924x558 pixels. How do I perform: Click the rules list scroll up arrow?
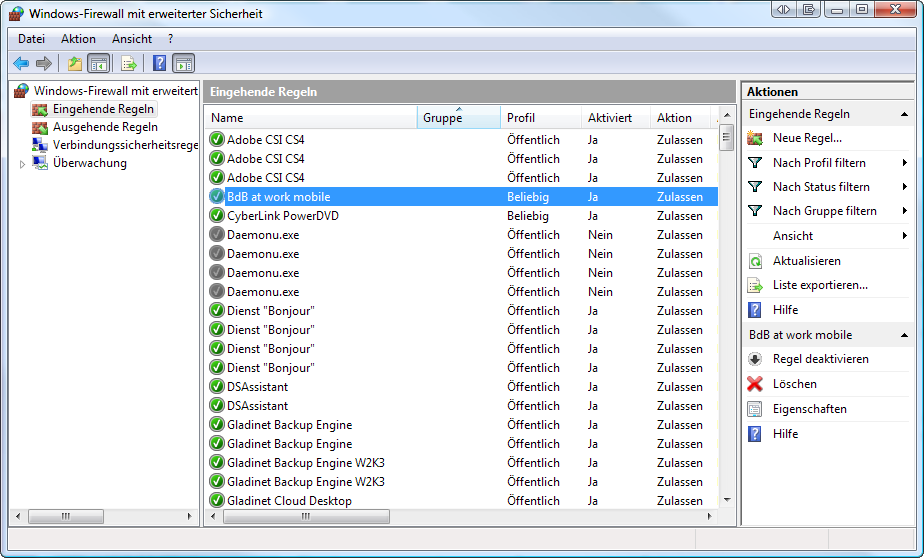click(727, 115)
